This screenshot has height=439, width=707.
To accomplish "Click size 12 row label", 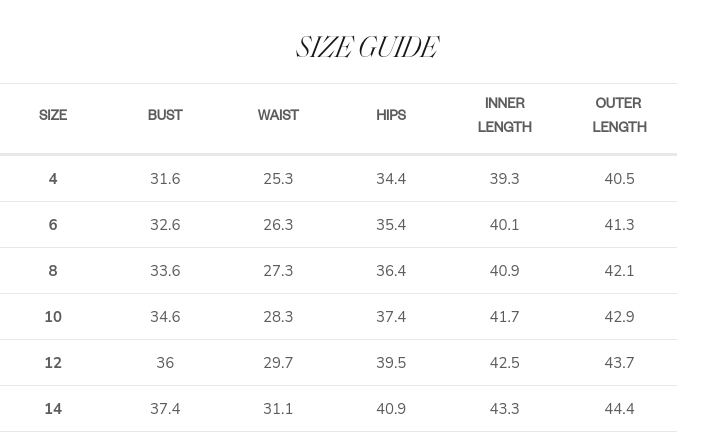I will click(x=53, y=363).
